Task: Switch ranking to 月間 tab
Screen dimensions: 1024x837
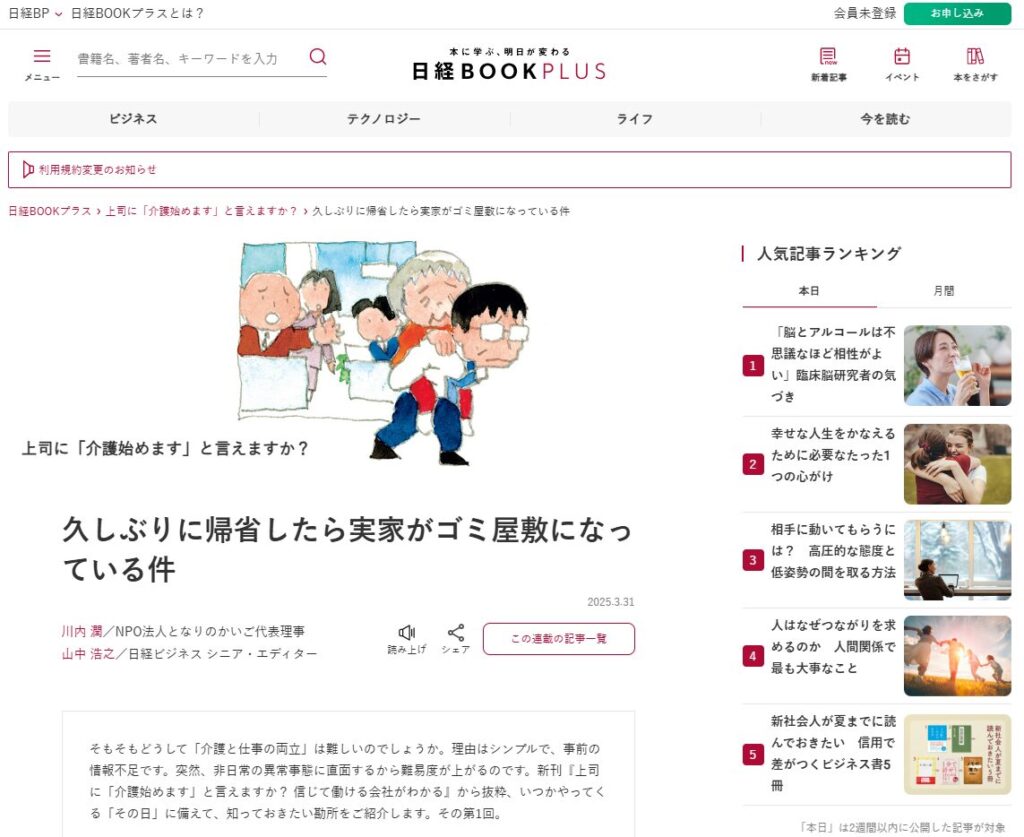Action: tap(944, 291)
